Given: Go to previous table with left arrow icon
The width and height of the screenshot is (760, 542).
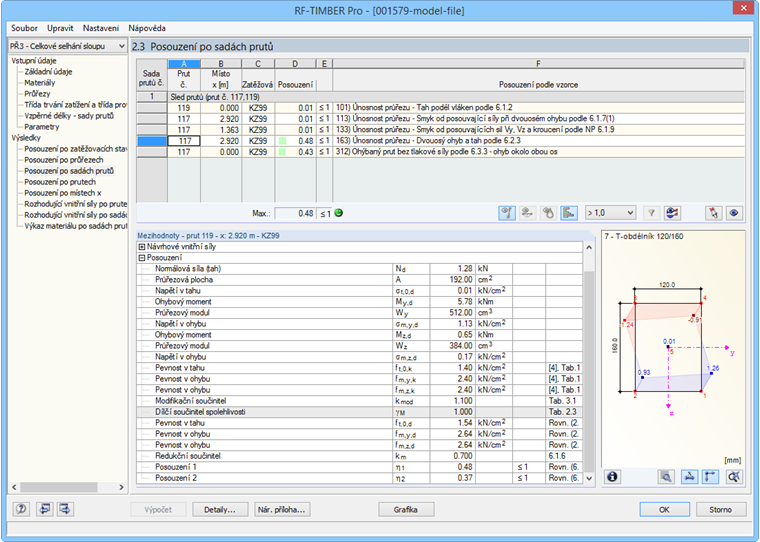Looking at the screenshot, I should 43,509.
